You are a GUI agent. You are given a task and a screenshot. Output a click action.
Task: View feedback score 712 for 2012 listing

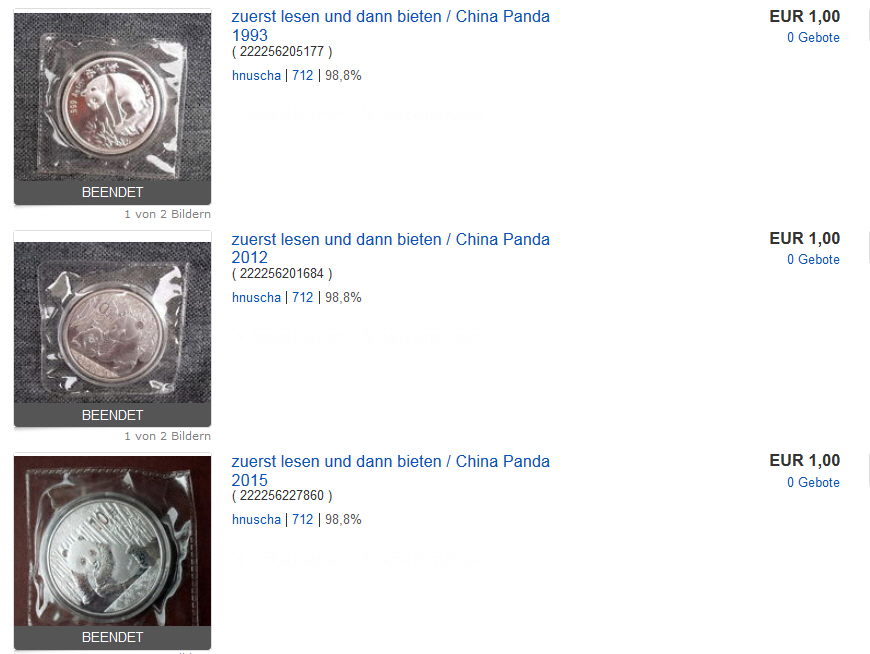pos(303,297)
